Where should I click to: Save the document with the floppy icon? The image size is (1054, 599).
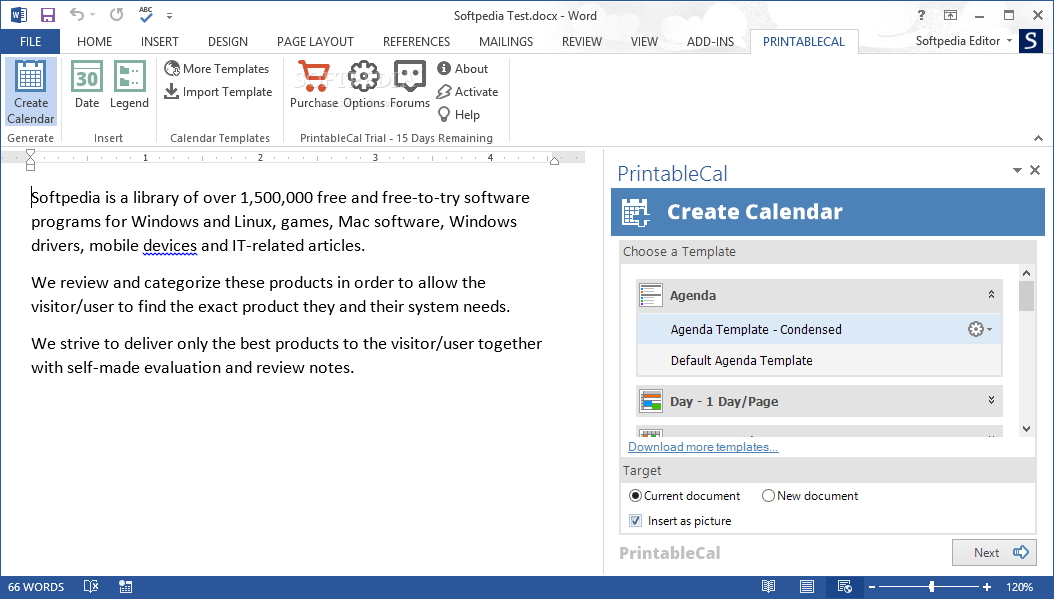[x=48, y=15]
